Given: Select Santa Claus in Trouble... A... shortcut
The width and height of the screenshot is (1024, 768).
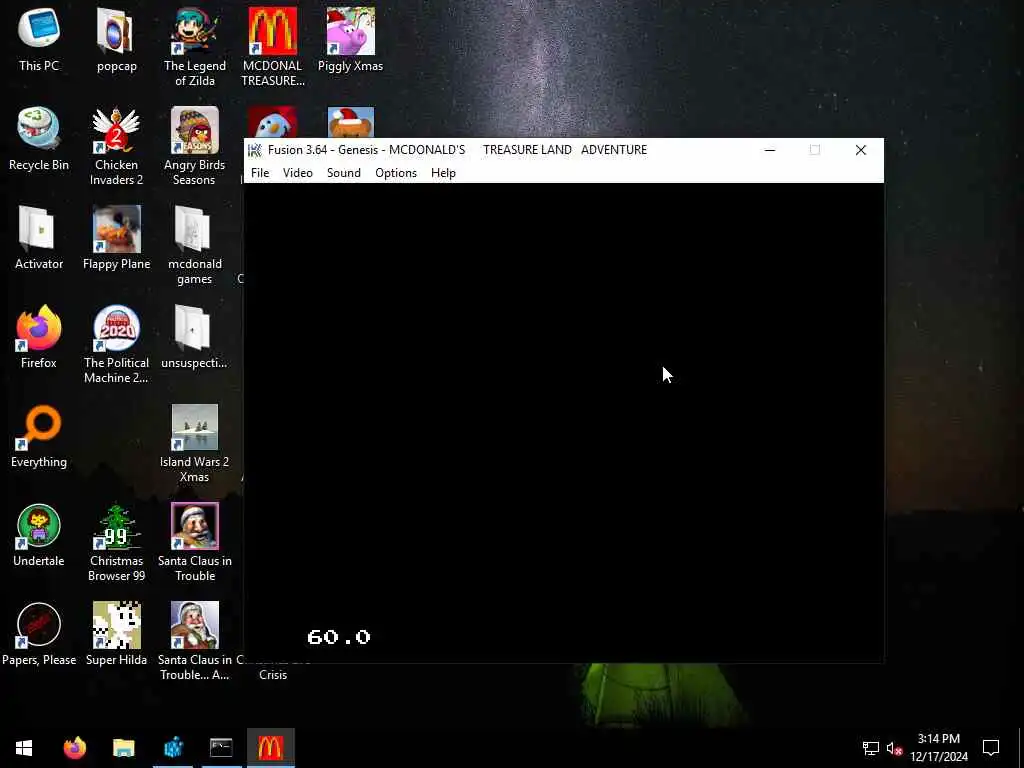Looking at the screenshot, I should 195,641.
